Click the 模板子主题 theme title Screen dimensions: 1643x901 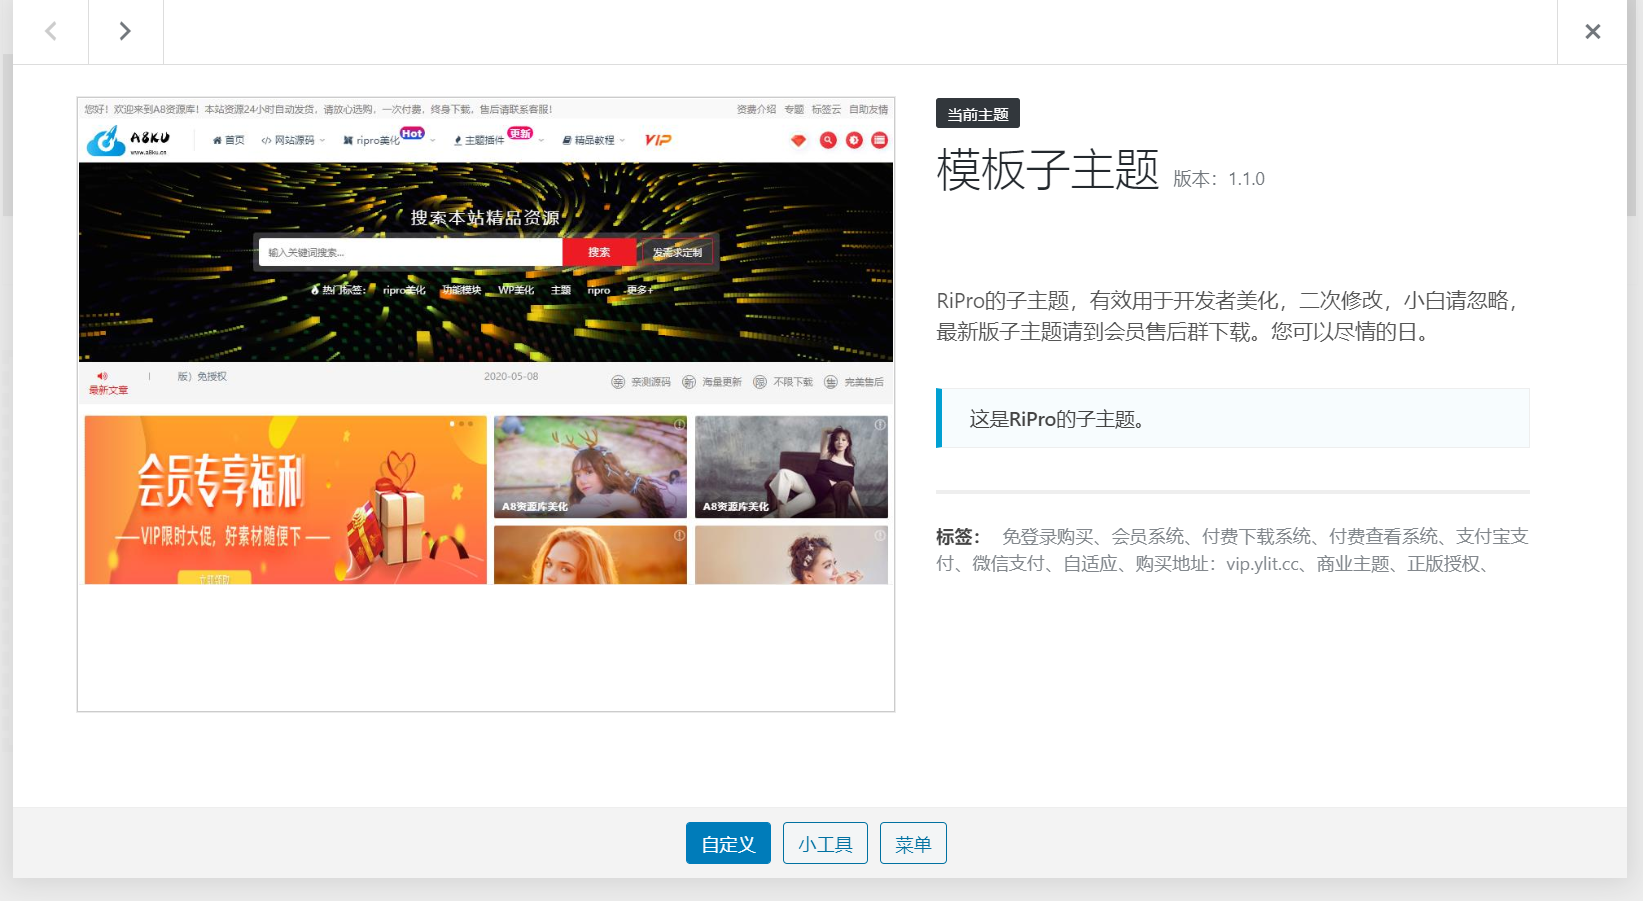(1047, 170)
